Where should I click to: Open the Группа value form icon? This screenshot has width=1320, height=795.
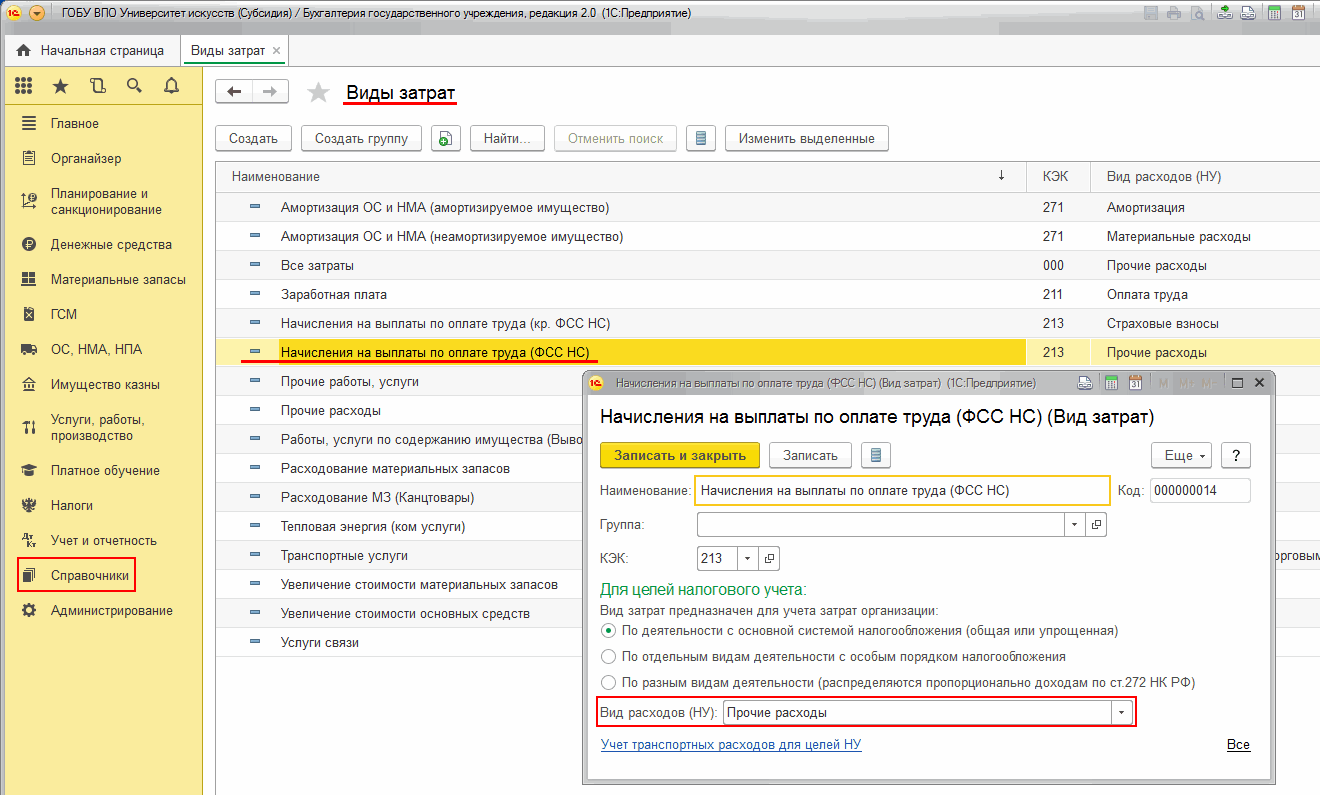point(1096,524)
